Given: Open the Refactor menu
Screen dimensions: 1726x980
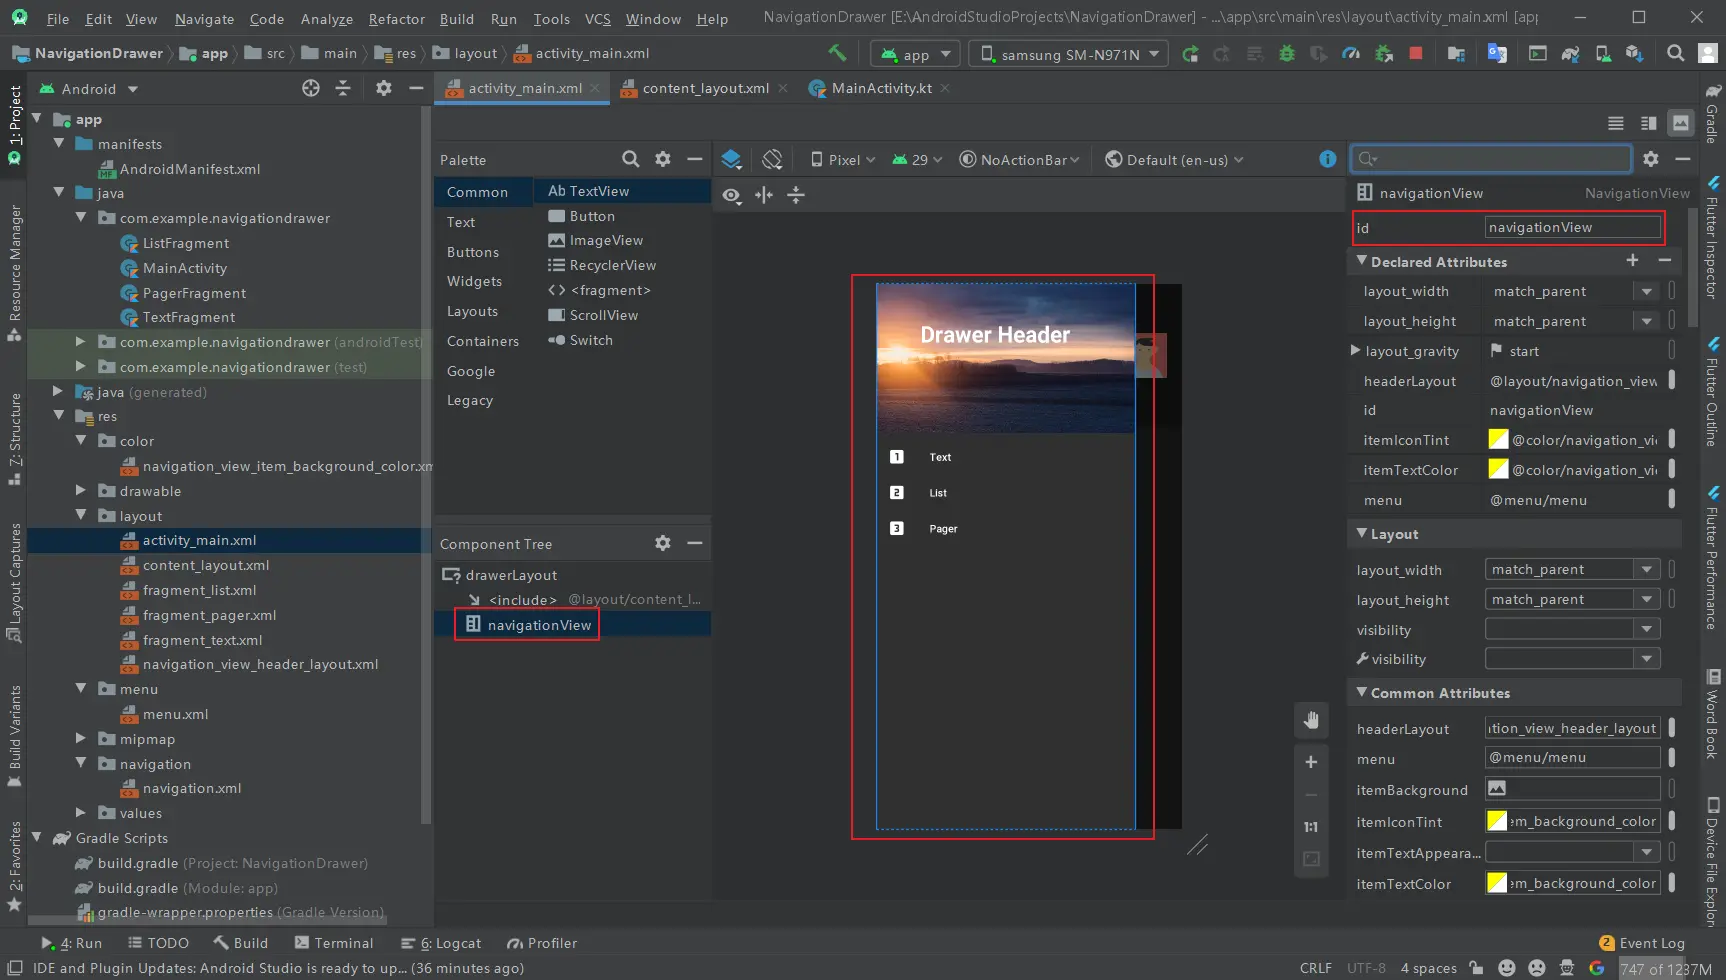Looking at the screenshot, I should pyautogui.click(x=396, y=19).
